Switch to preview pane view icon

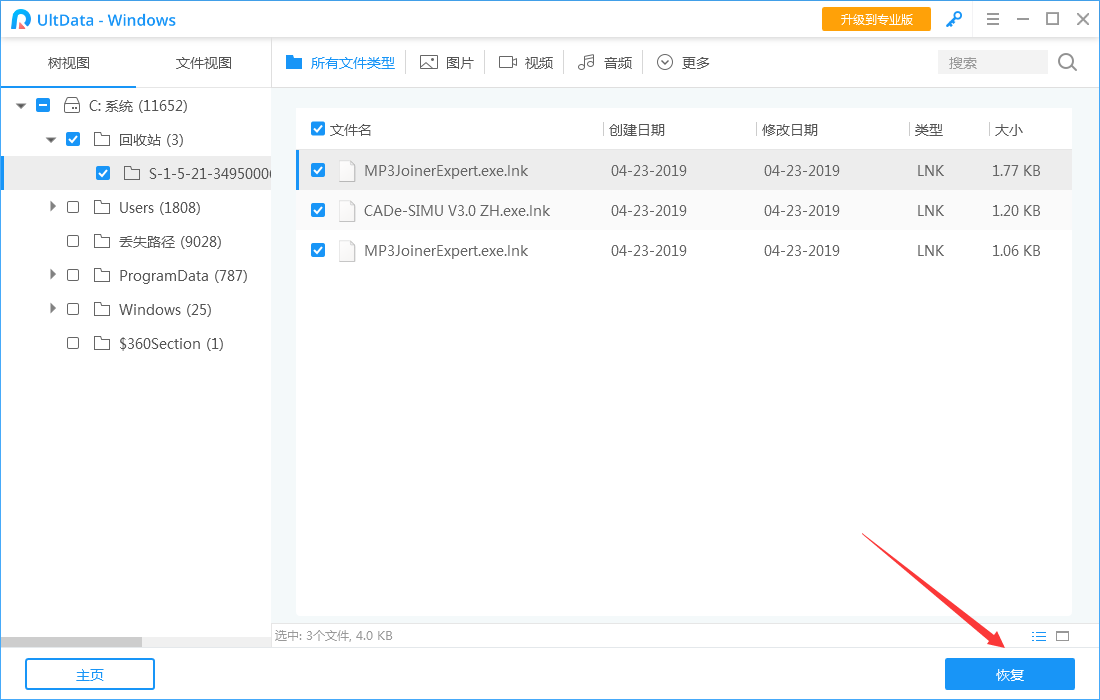point(1063,636)
